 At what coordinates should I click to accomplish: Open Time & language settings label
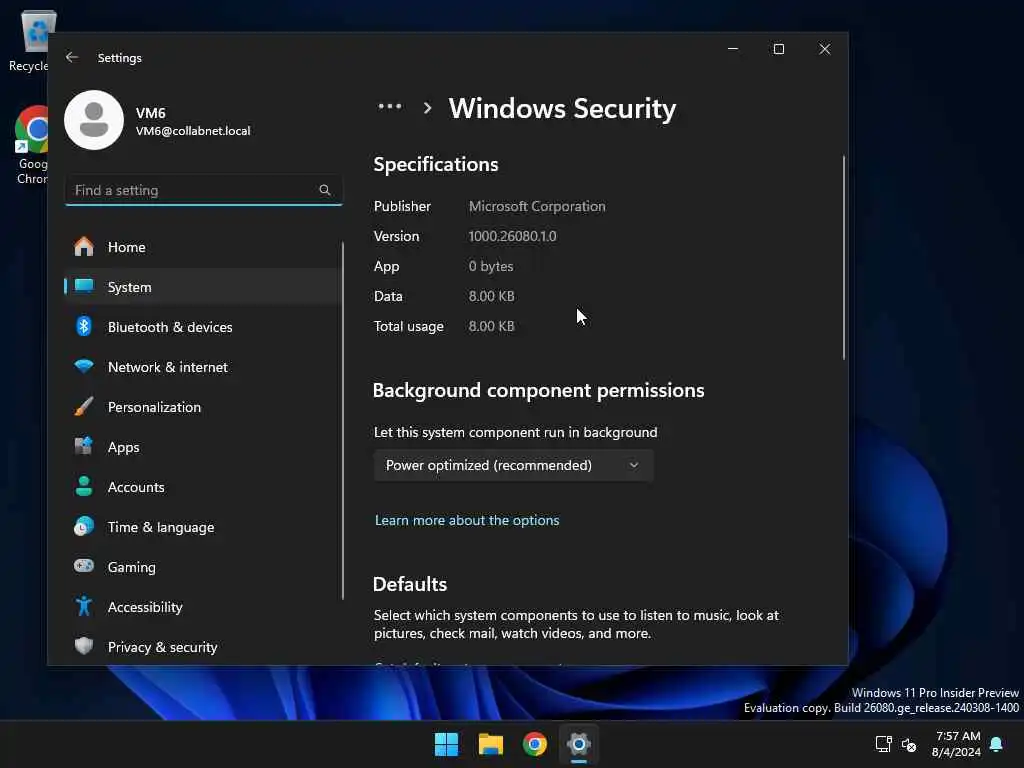(x=161, y=527)
